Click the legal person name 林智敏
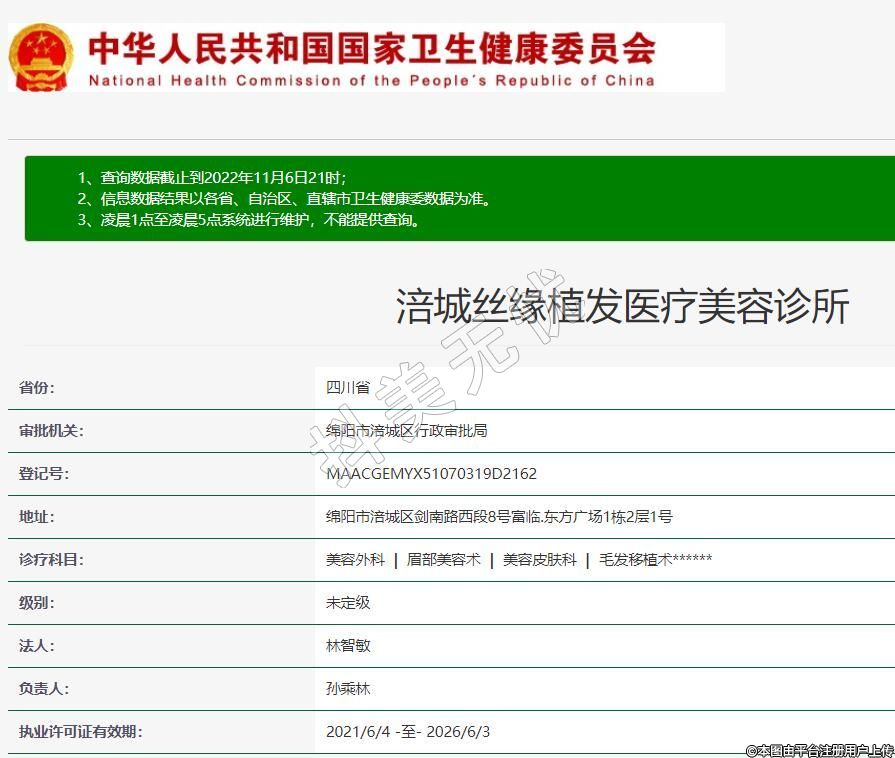This screenshot has height=758, width=895. tap(348, 646)
